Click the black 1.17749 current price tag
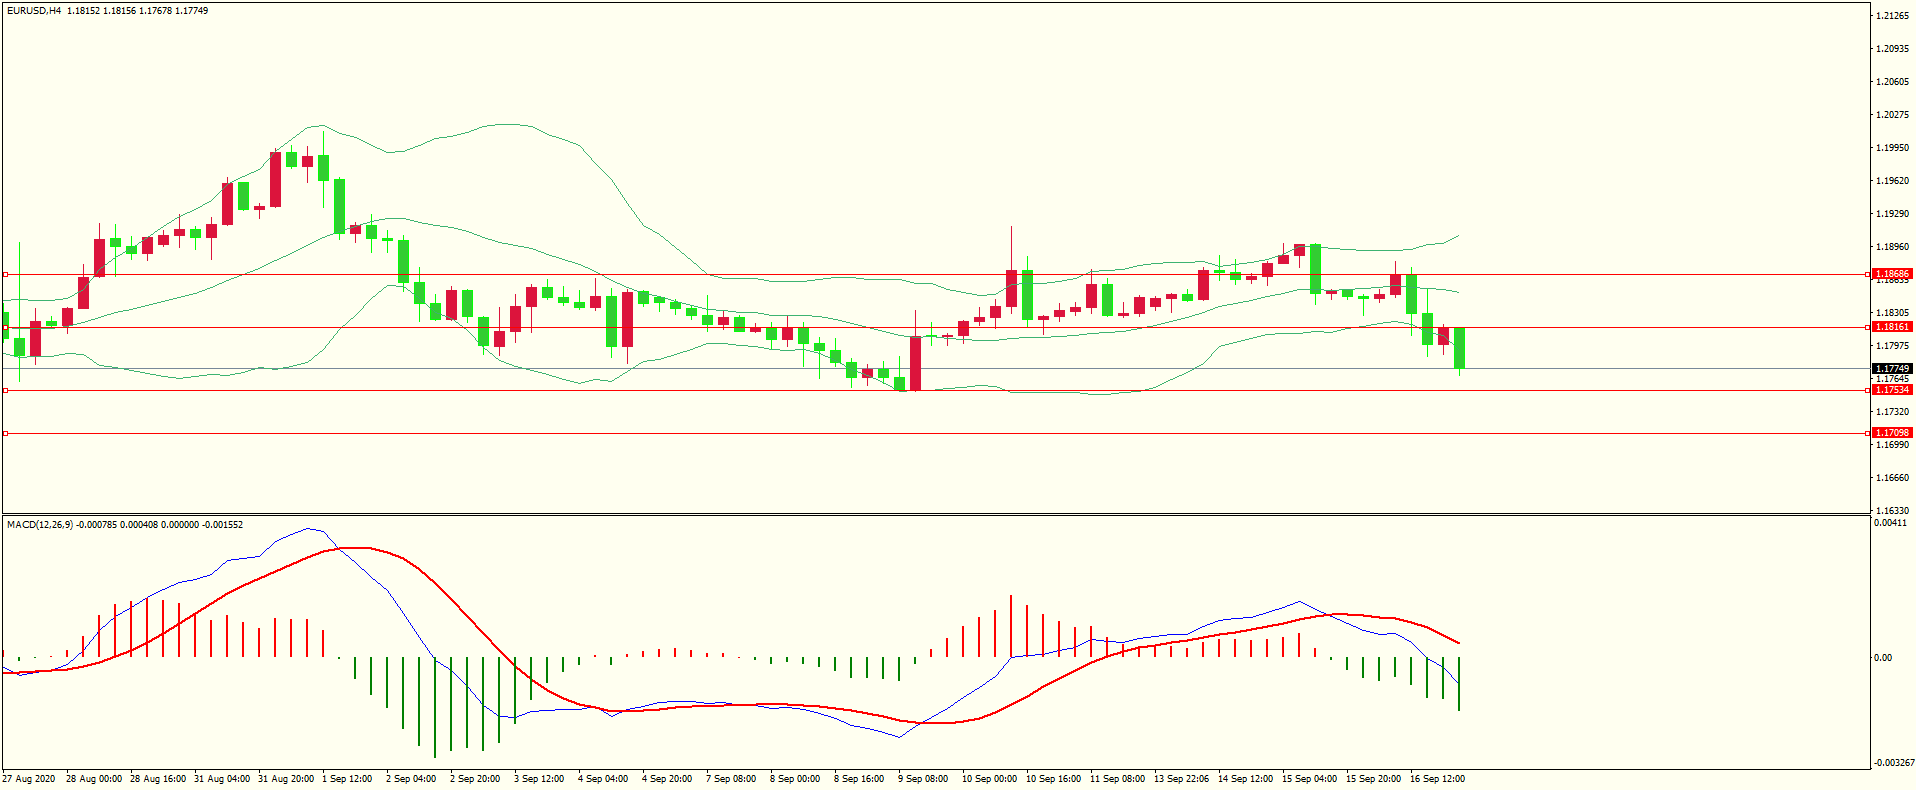This screenshot has width=1916, height=790. tap(1892, 369)
